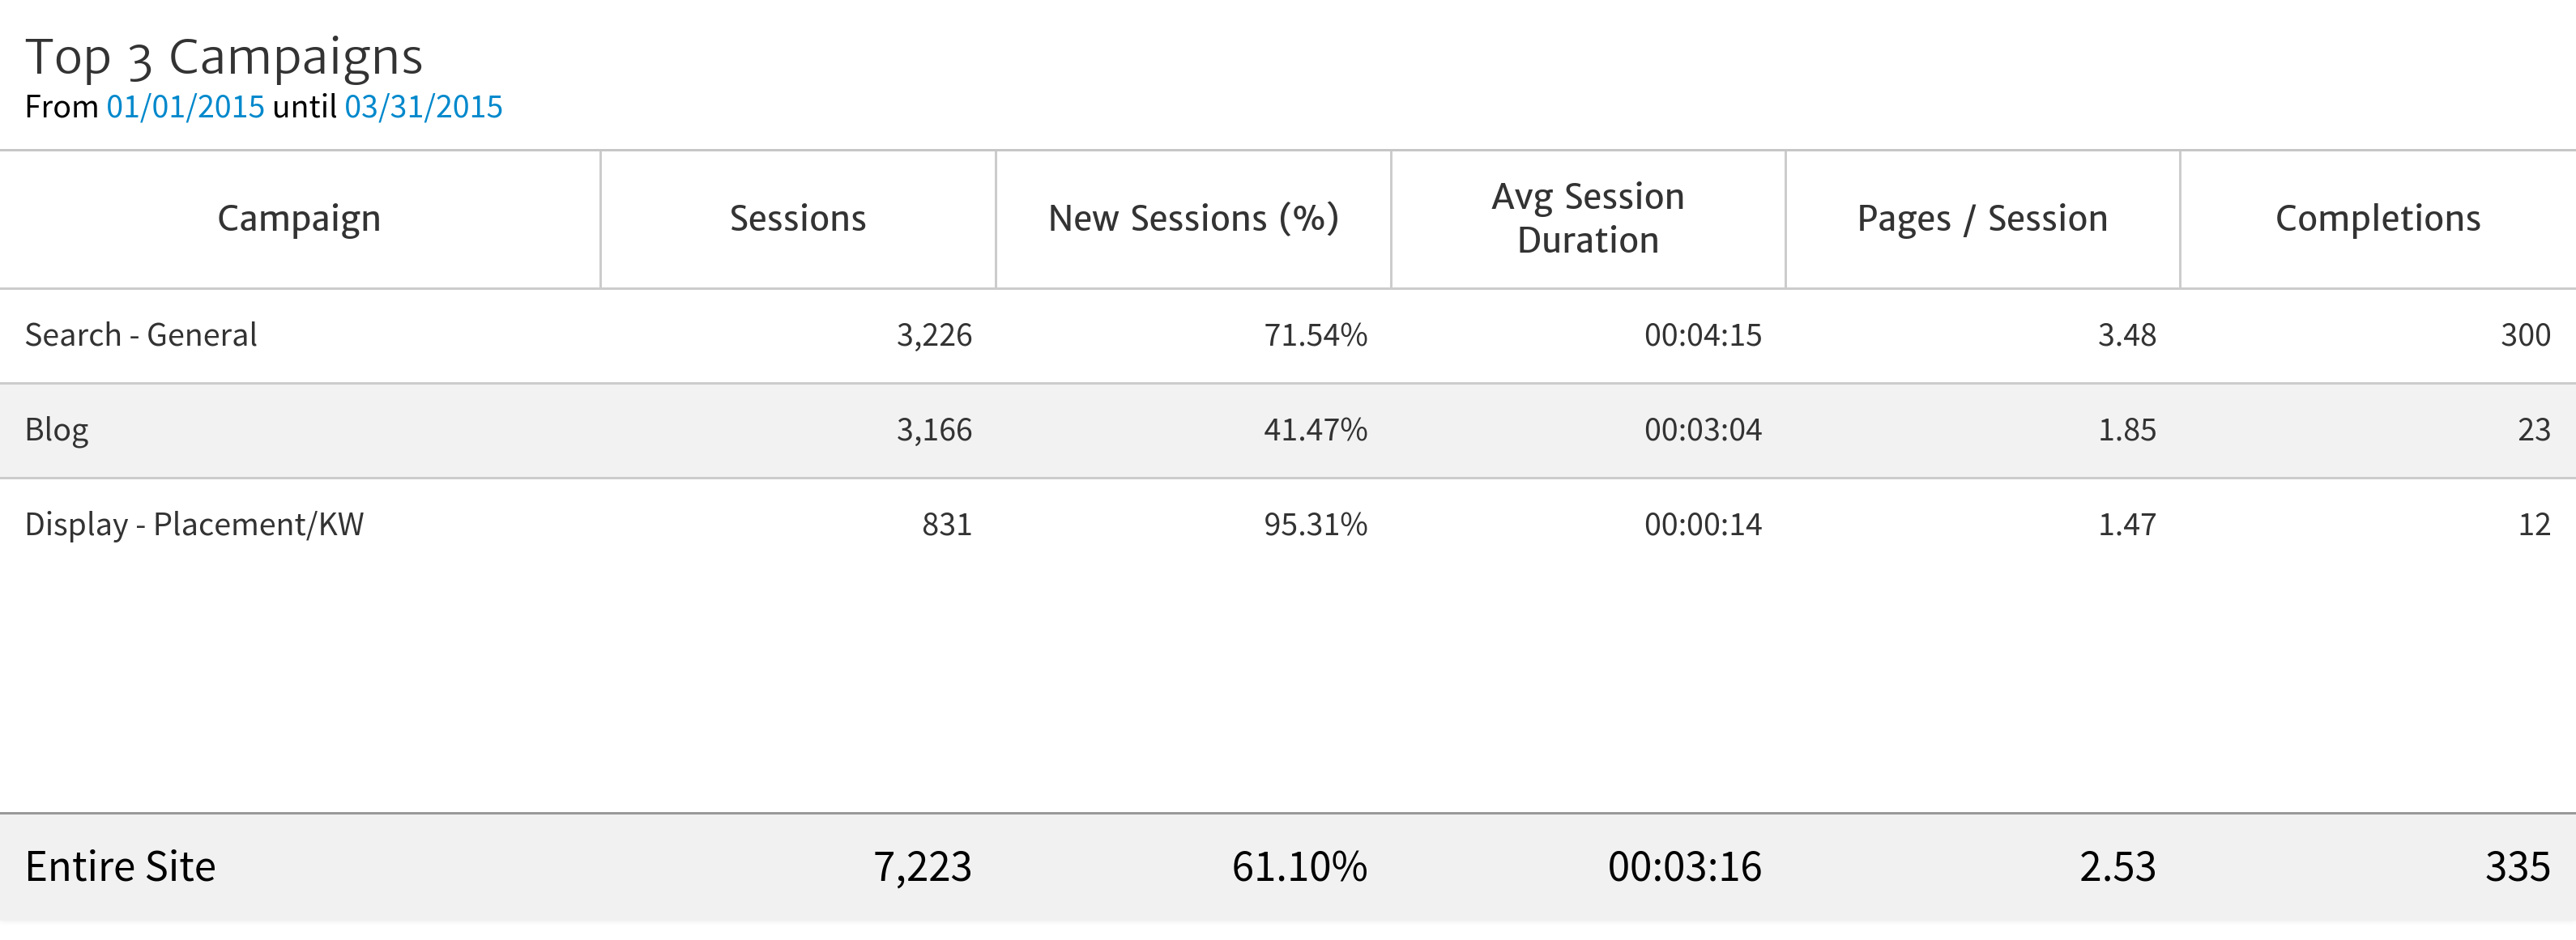2576x940 pixels.
Task: Click the 00:04:15 session duration cell
Action: [x=1703, y=335]
